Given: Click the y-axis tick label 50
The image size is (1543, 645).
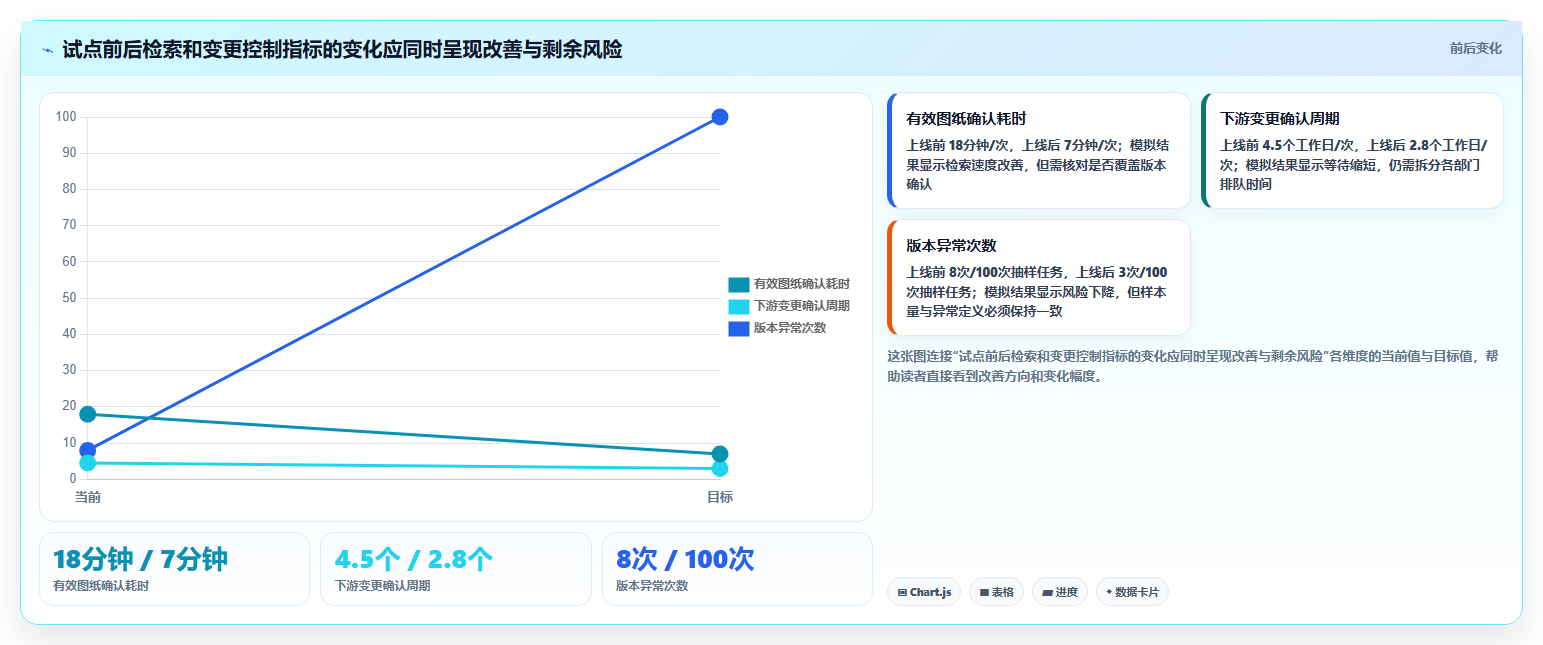Looking at the screenshot, I should click(69, 298).
